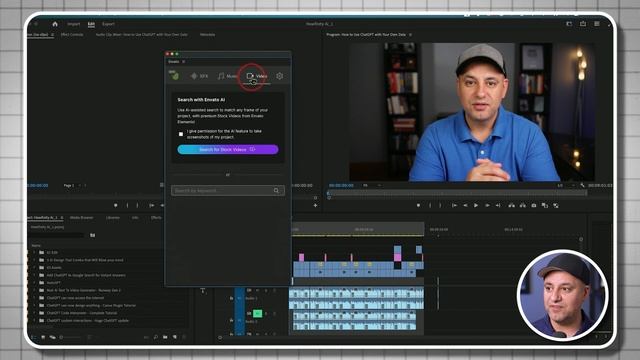Go to In point in Program monitor
The height and width of the screenshot is (360, 640).
coord(454,205)
